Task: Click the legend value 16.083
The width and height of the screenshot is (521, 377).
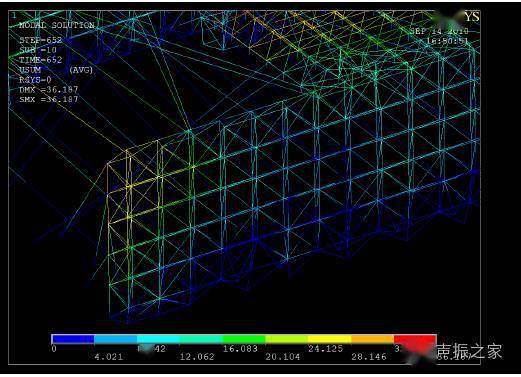Action: coord(240,349)
